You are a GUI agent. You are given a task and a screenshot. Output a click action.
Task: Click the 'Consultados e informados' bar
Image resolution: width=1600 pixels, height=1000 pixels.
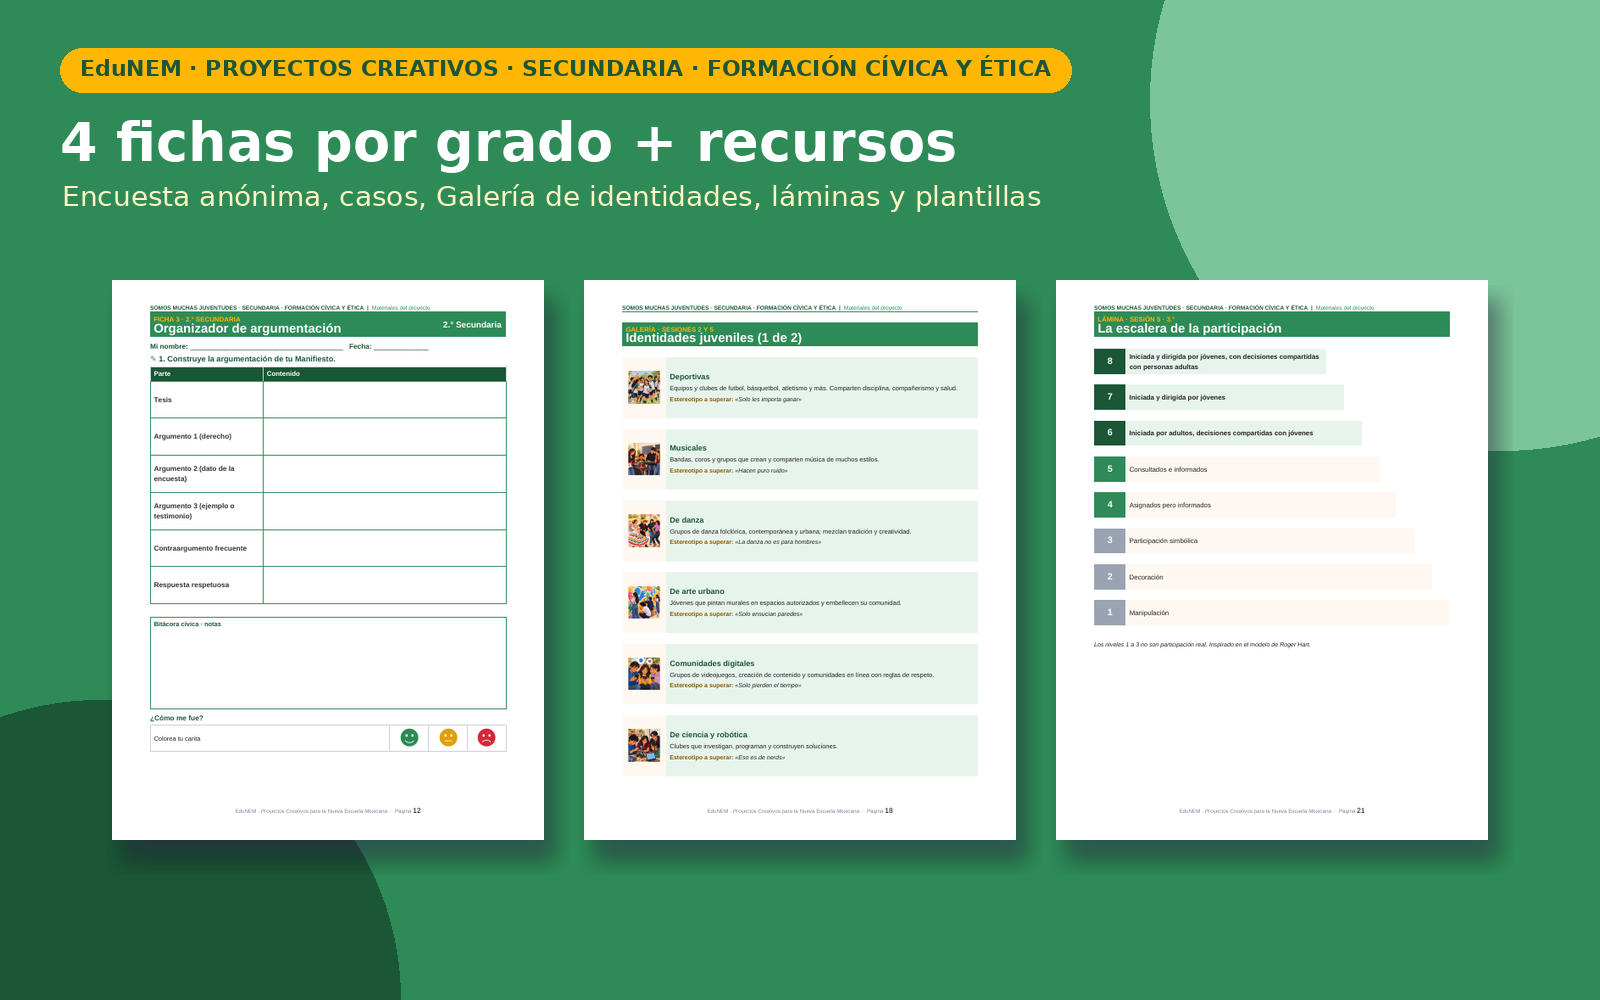point(1252,469)
